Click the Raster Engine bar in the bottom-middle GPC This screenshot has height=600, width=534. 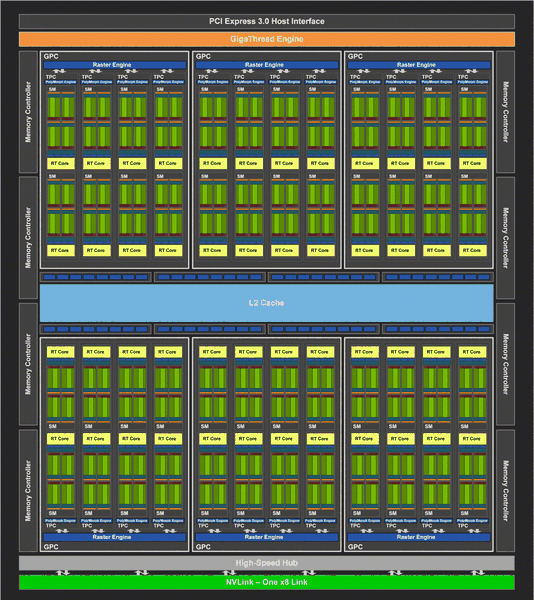(x=267, y=537)
